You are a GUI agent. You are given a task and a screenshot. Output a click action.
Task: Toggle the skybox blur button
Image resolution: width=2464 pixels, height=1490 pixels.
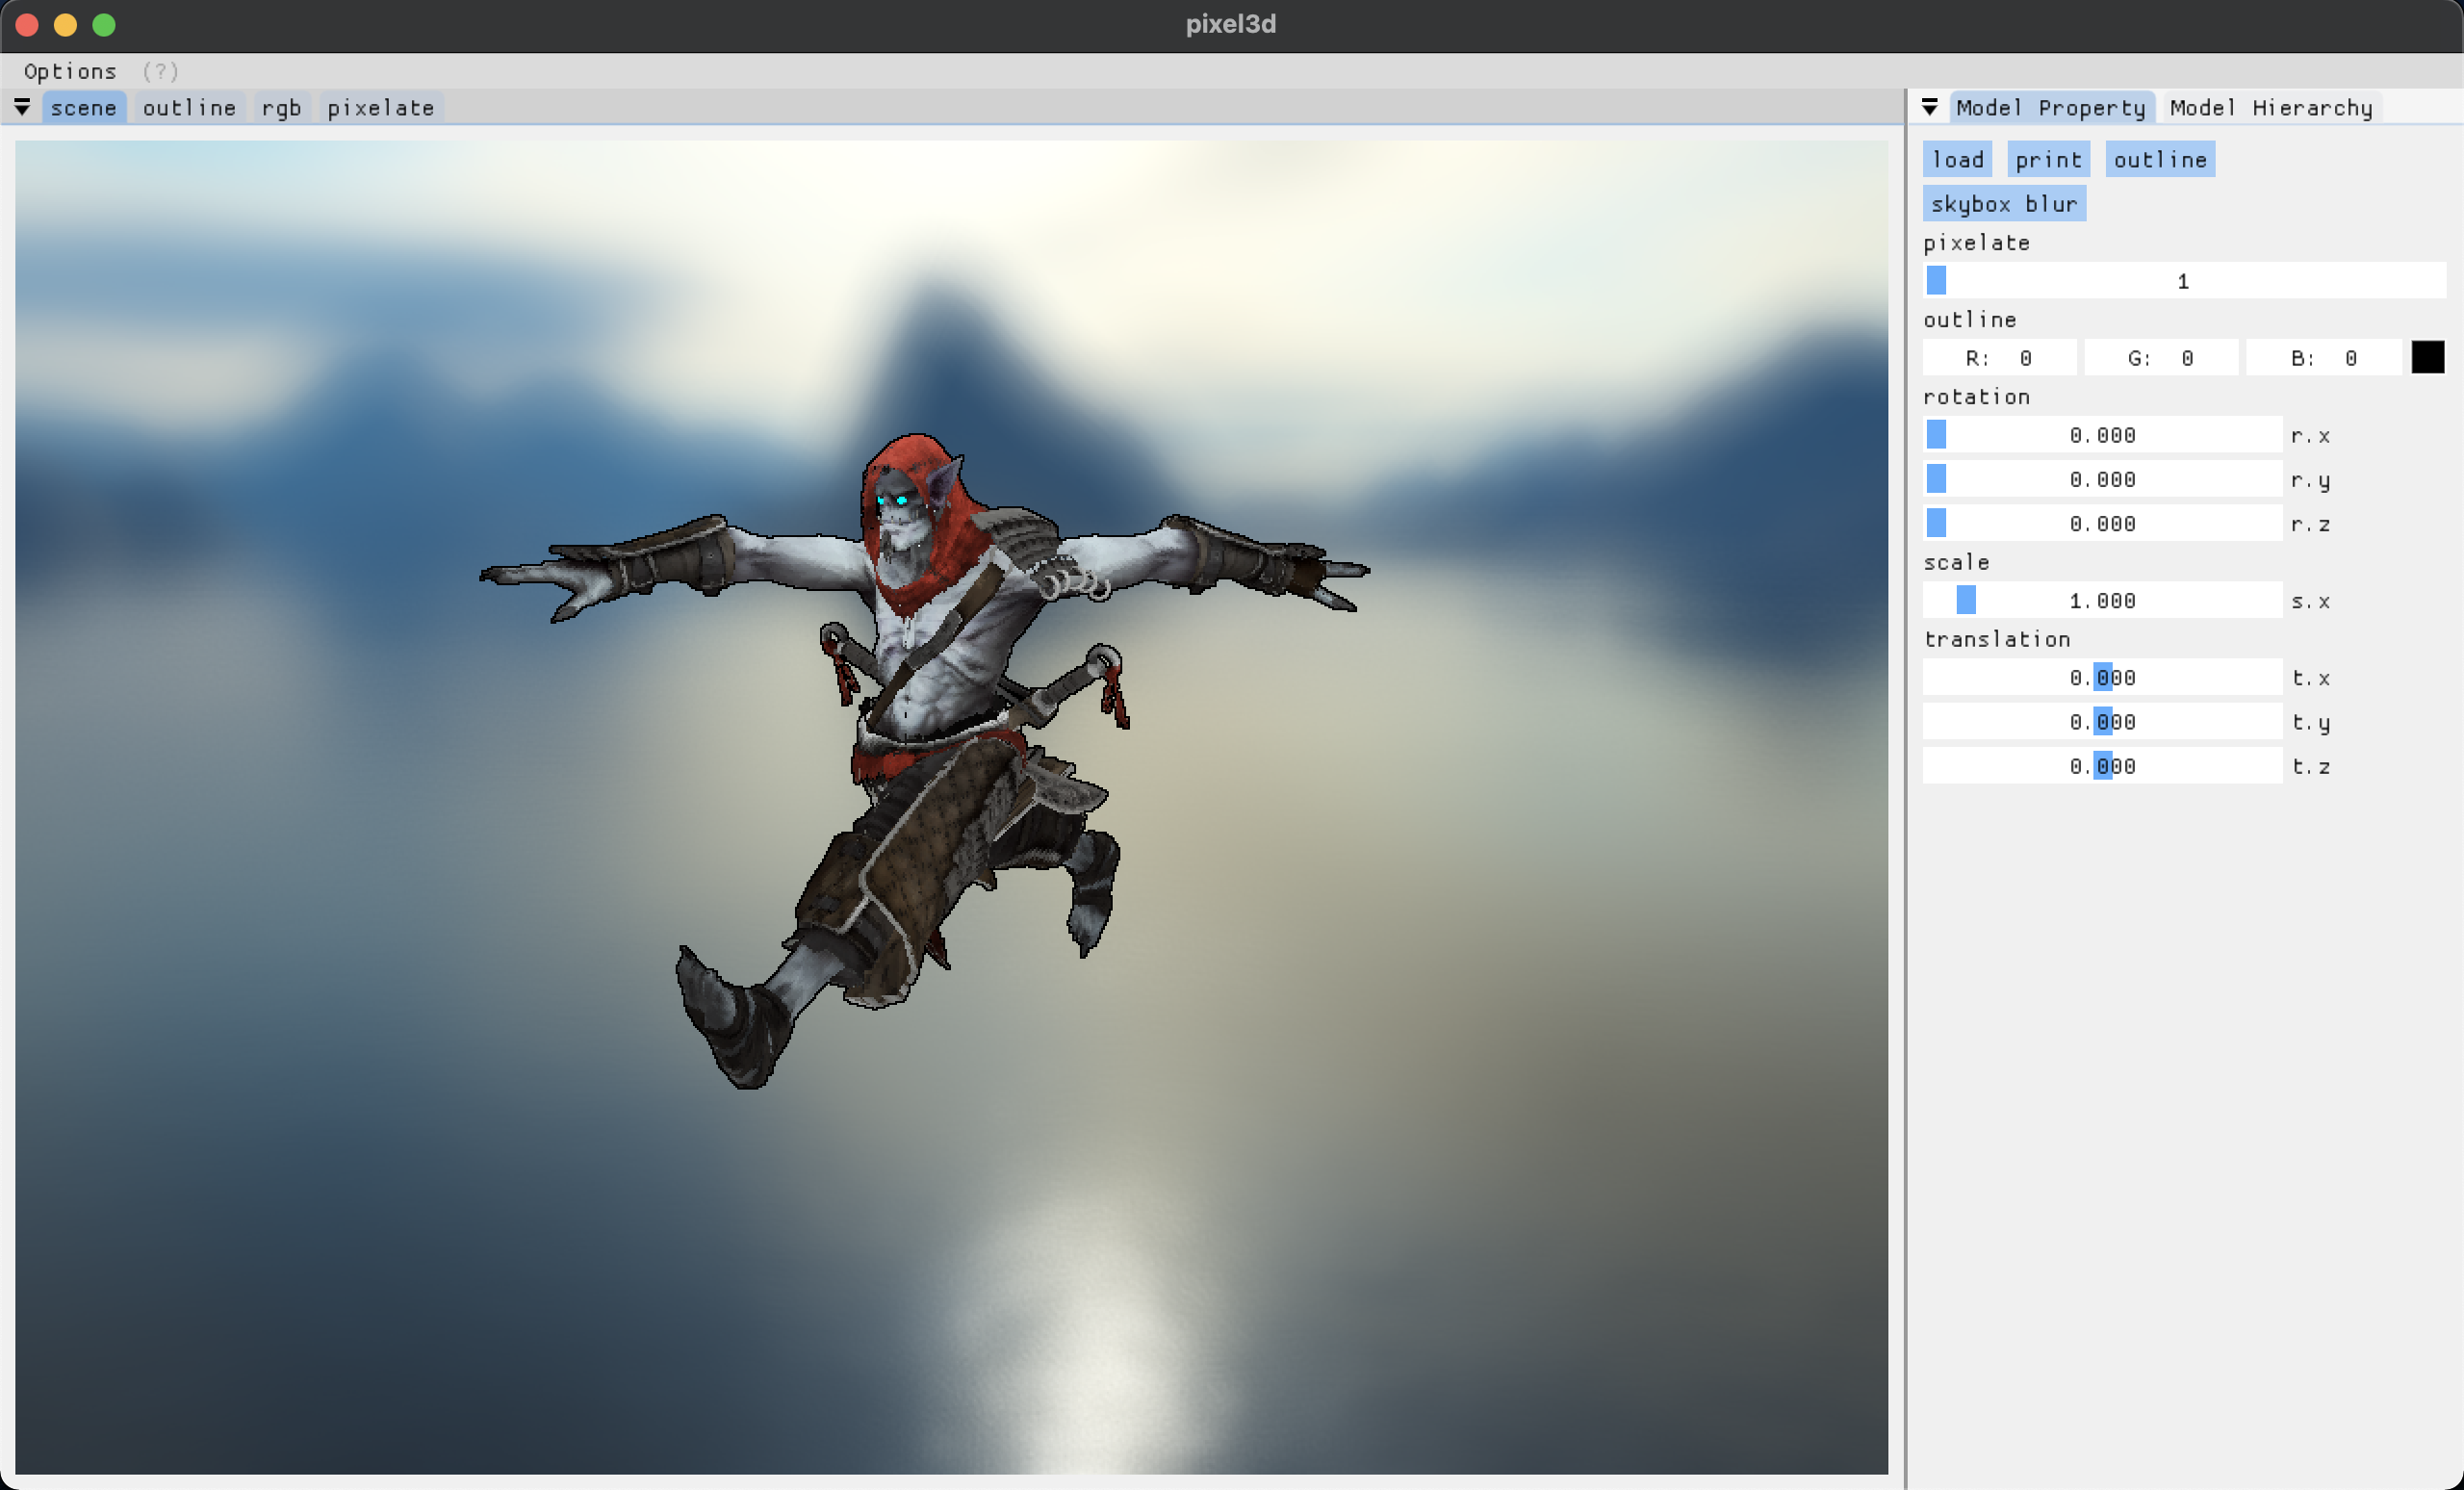pos(2004,203)
